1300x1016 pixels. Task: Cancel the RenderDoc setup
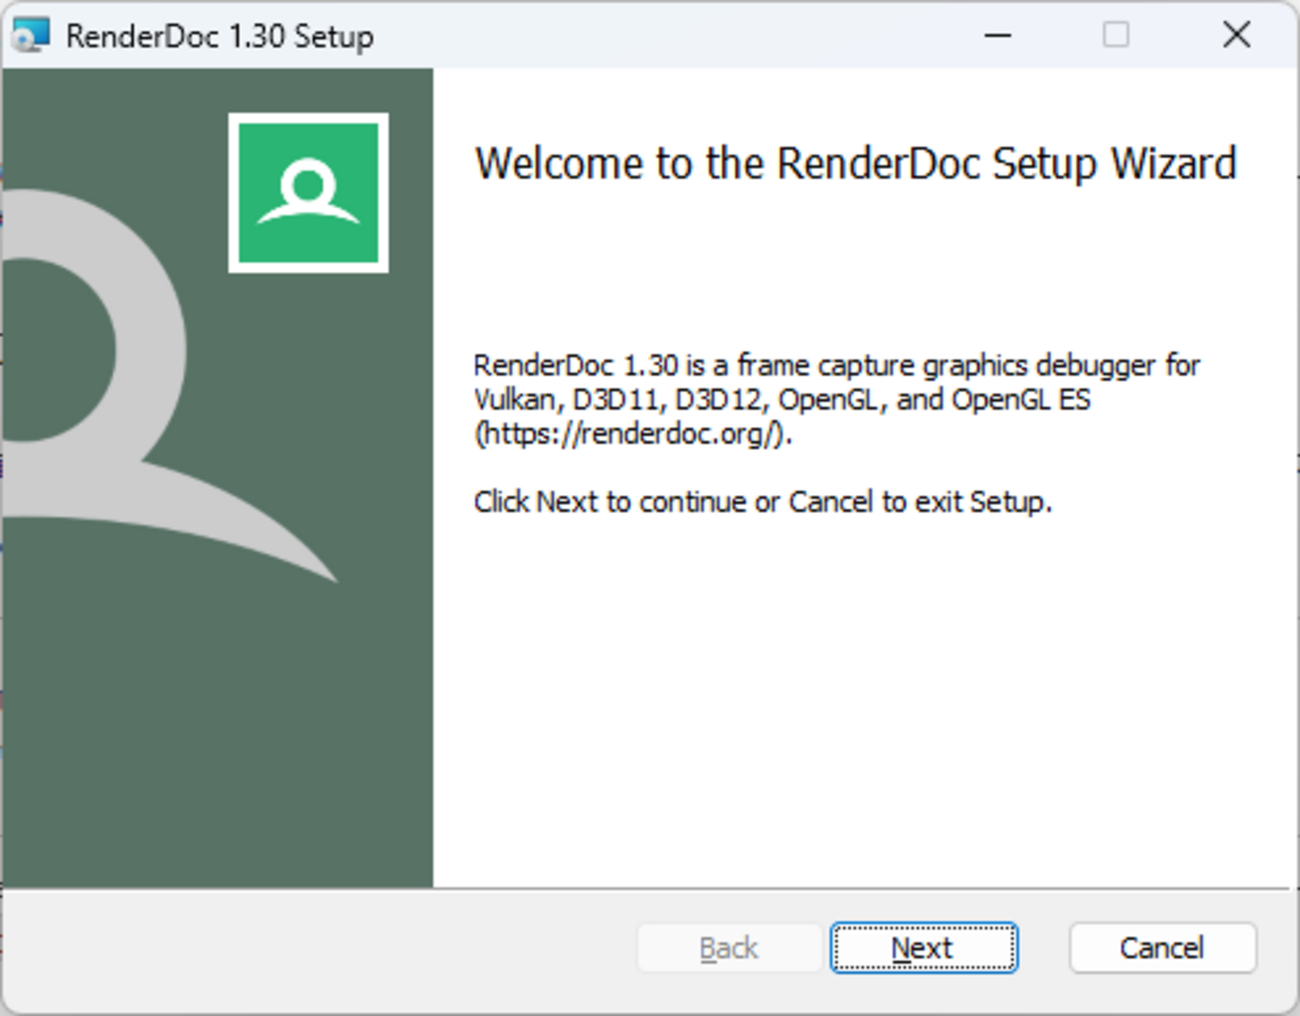click(x=1161, y=948)
